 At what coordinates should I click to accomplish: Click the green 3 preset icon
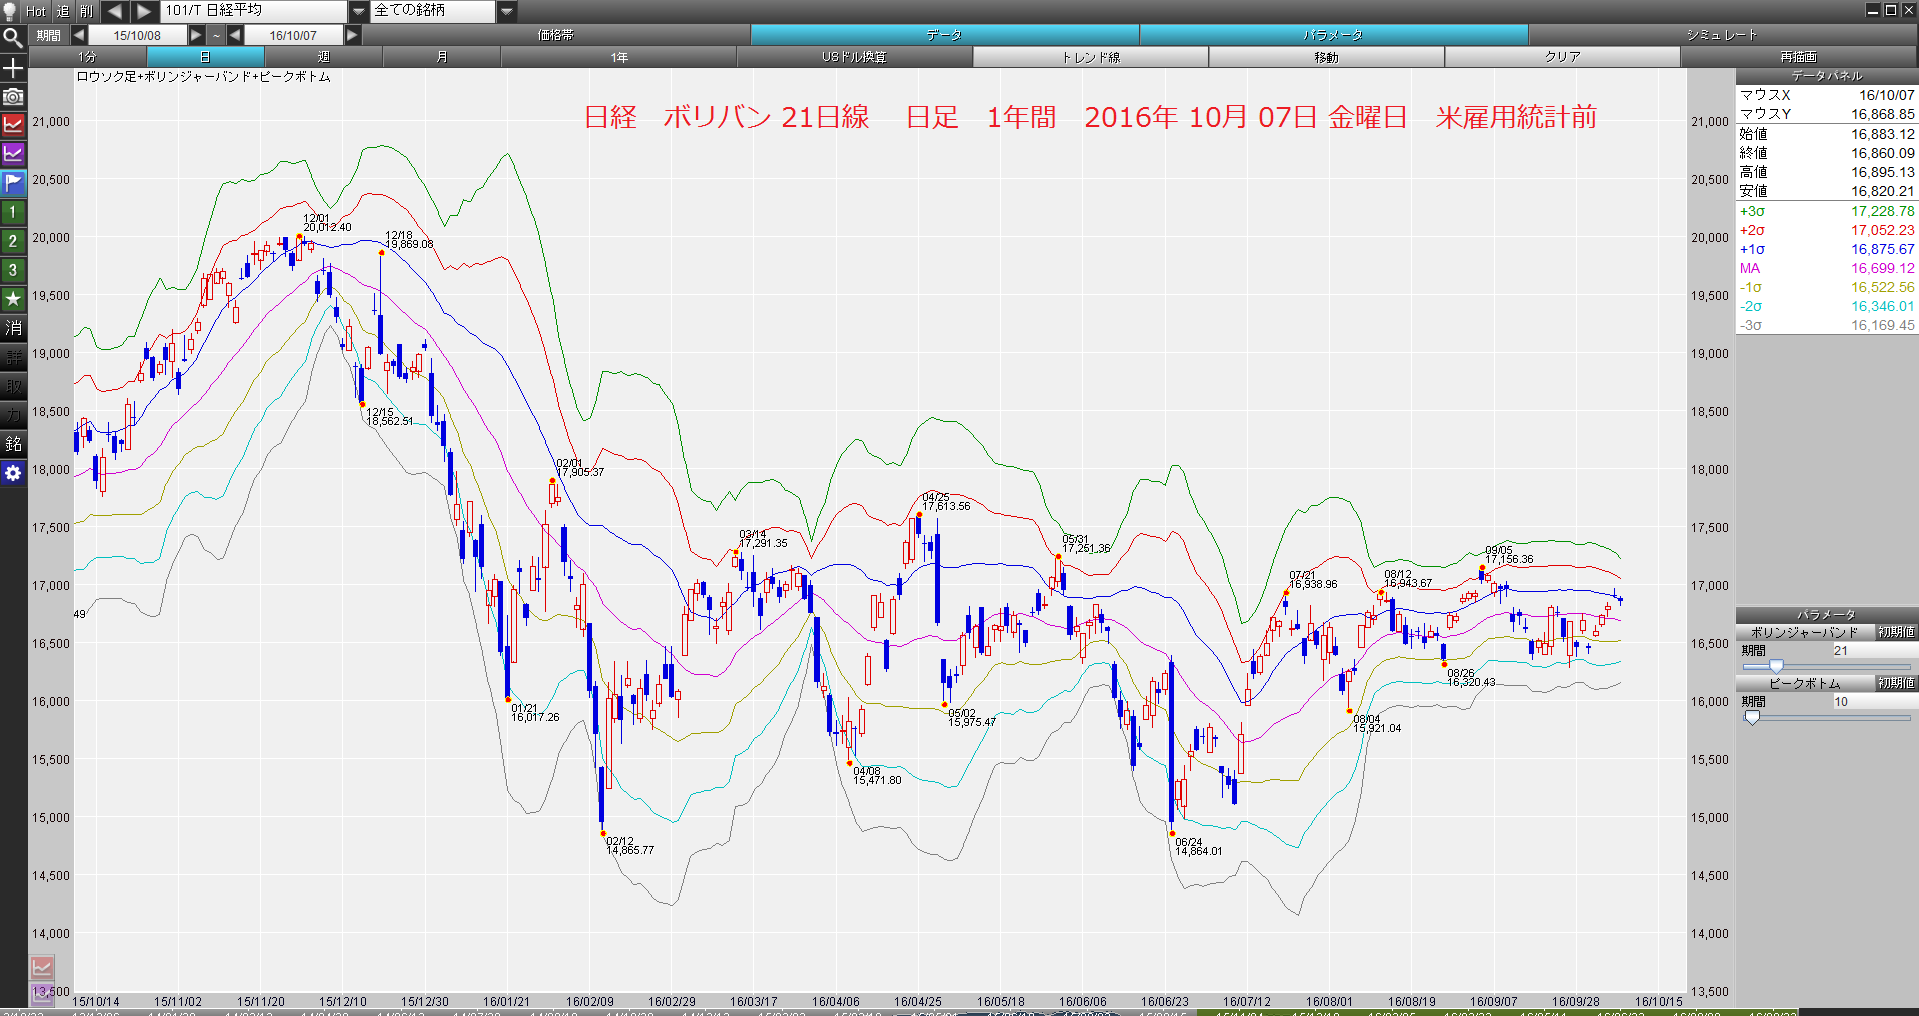coord(13,270)
